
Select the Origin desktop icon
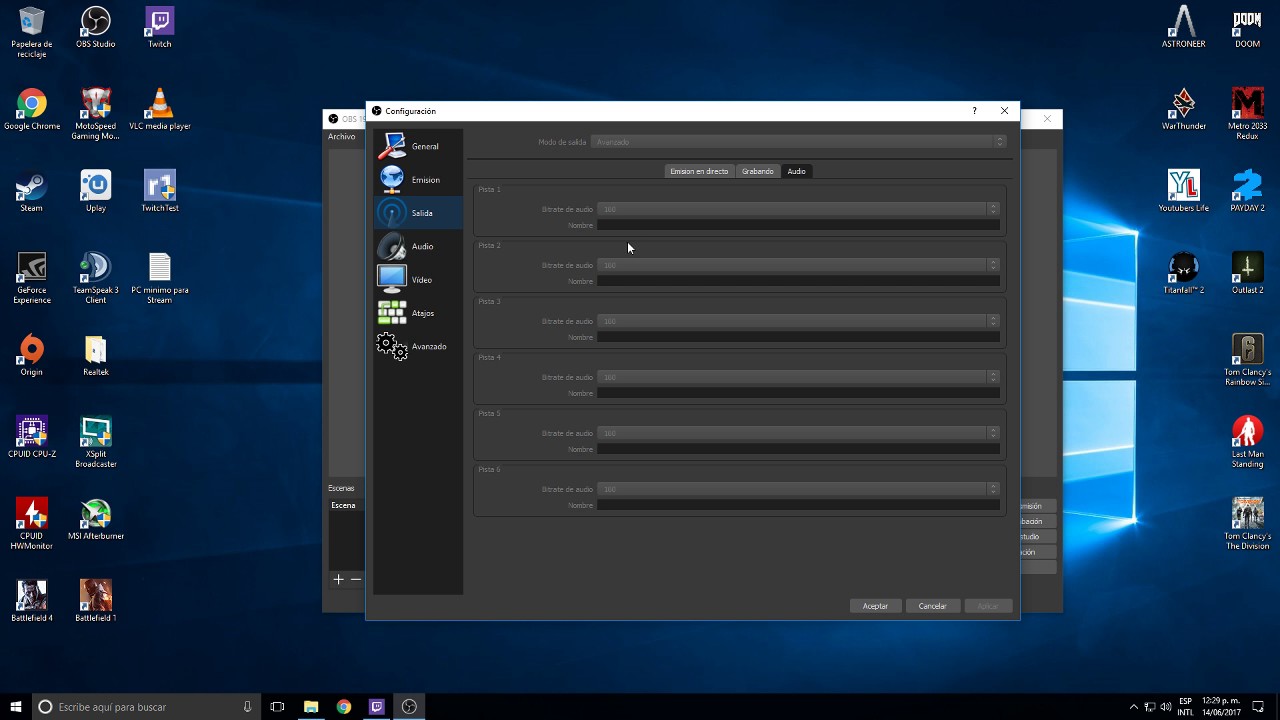coord(32,355)
